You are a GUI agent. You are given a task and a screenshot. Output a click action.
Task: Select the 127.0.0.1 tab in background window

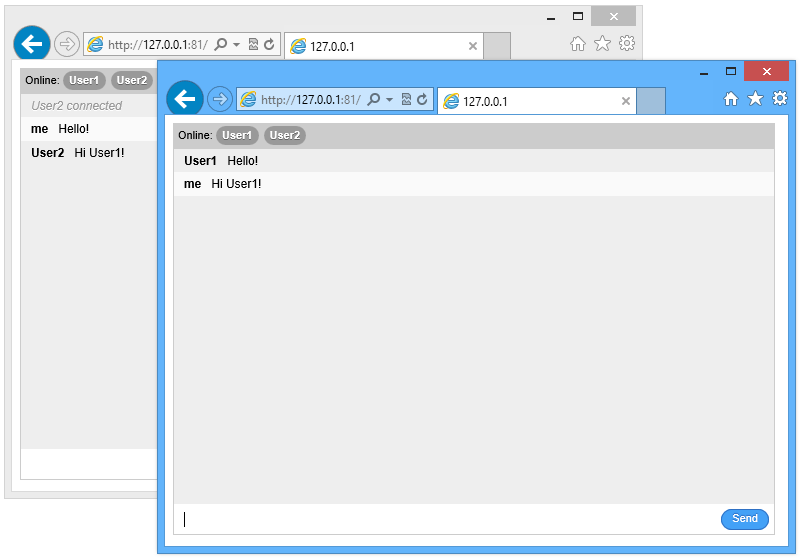[x=383, y=46]
